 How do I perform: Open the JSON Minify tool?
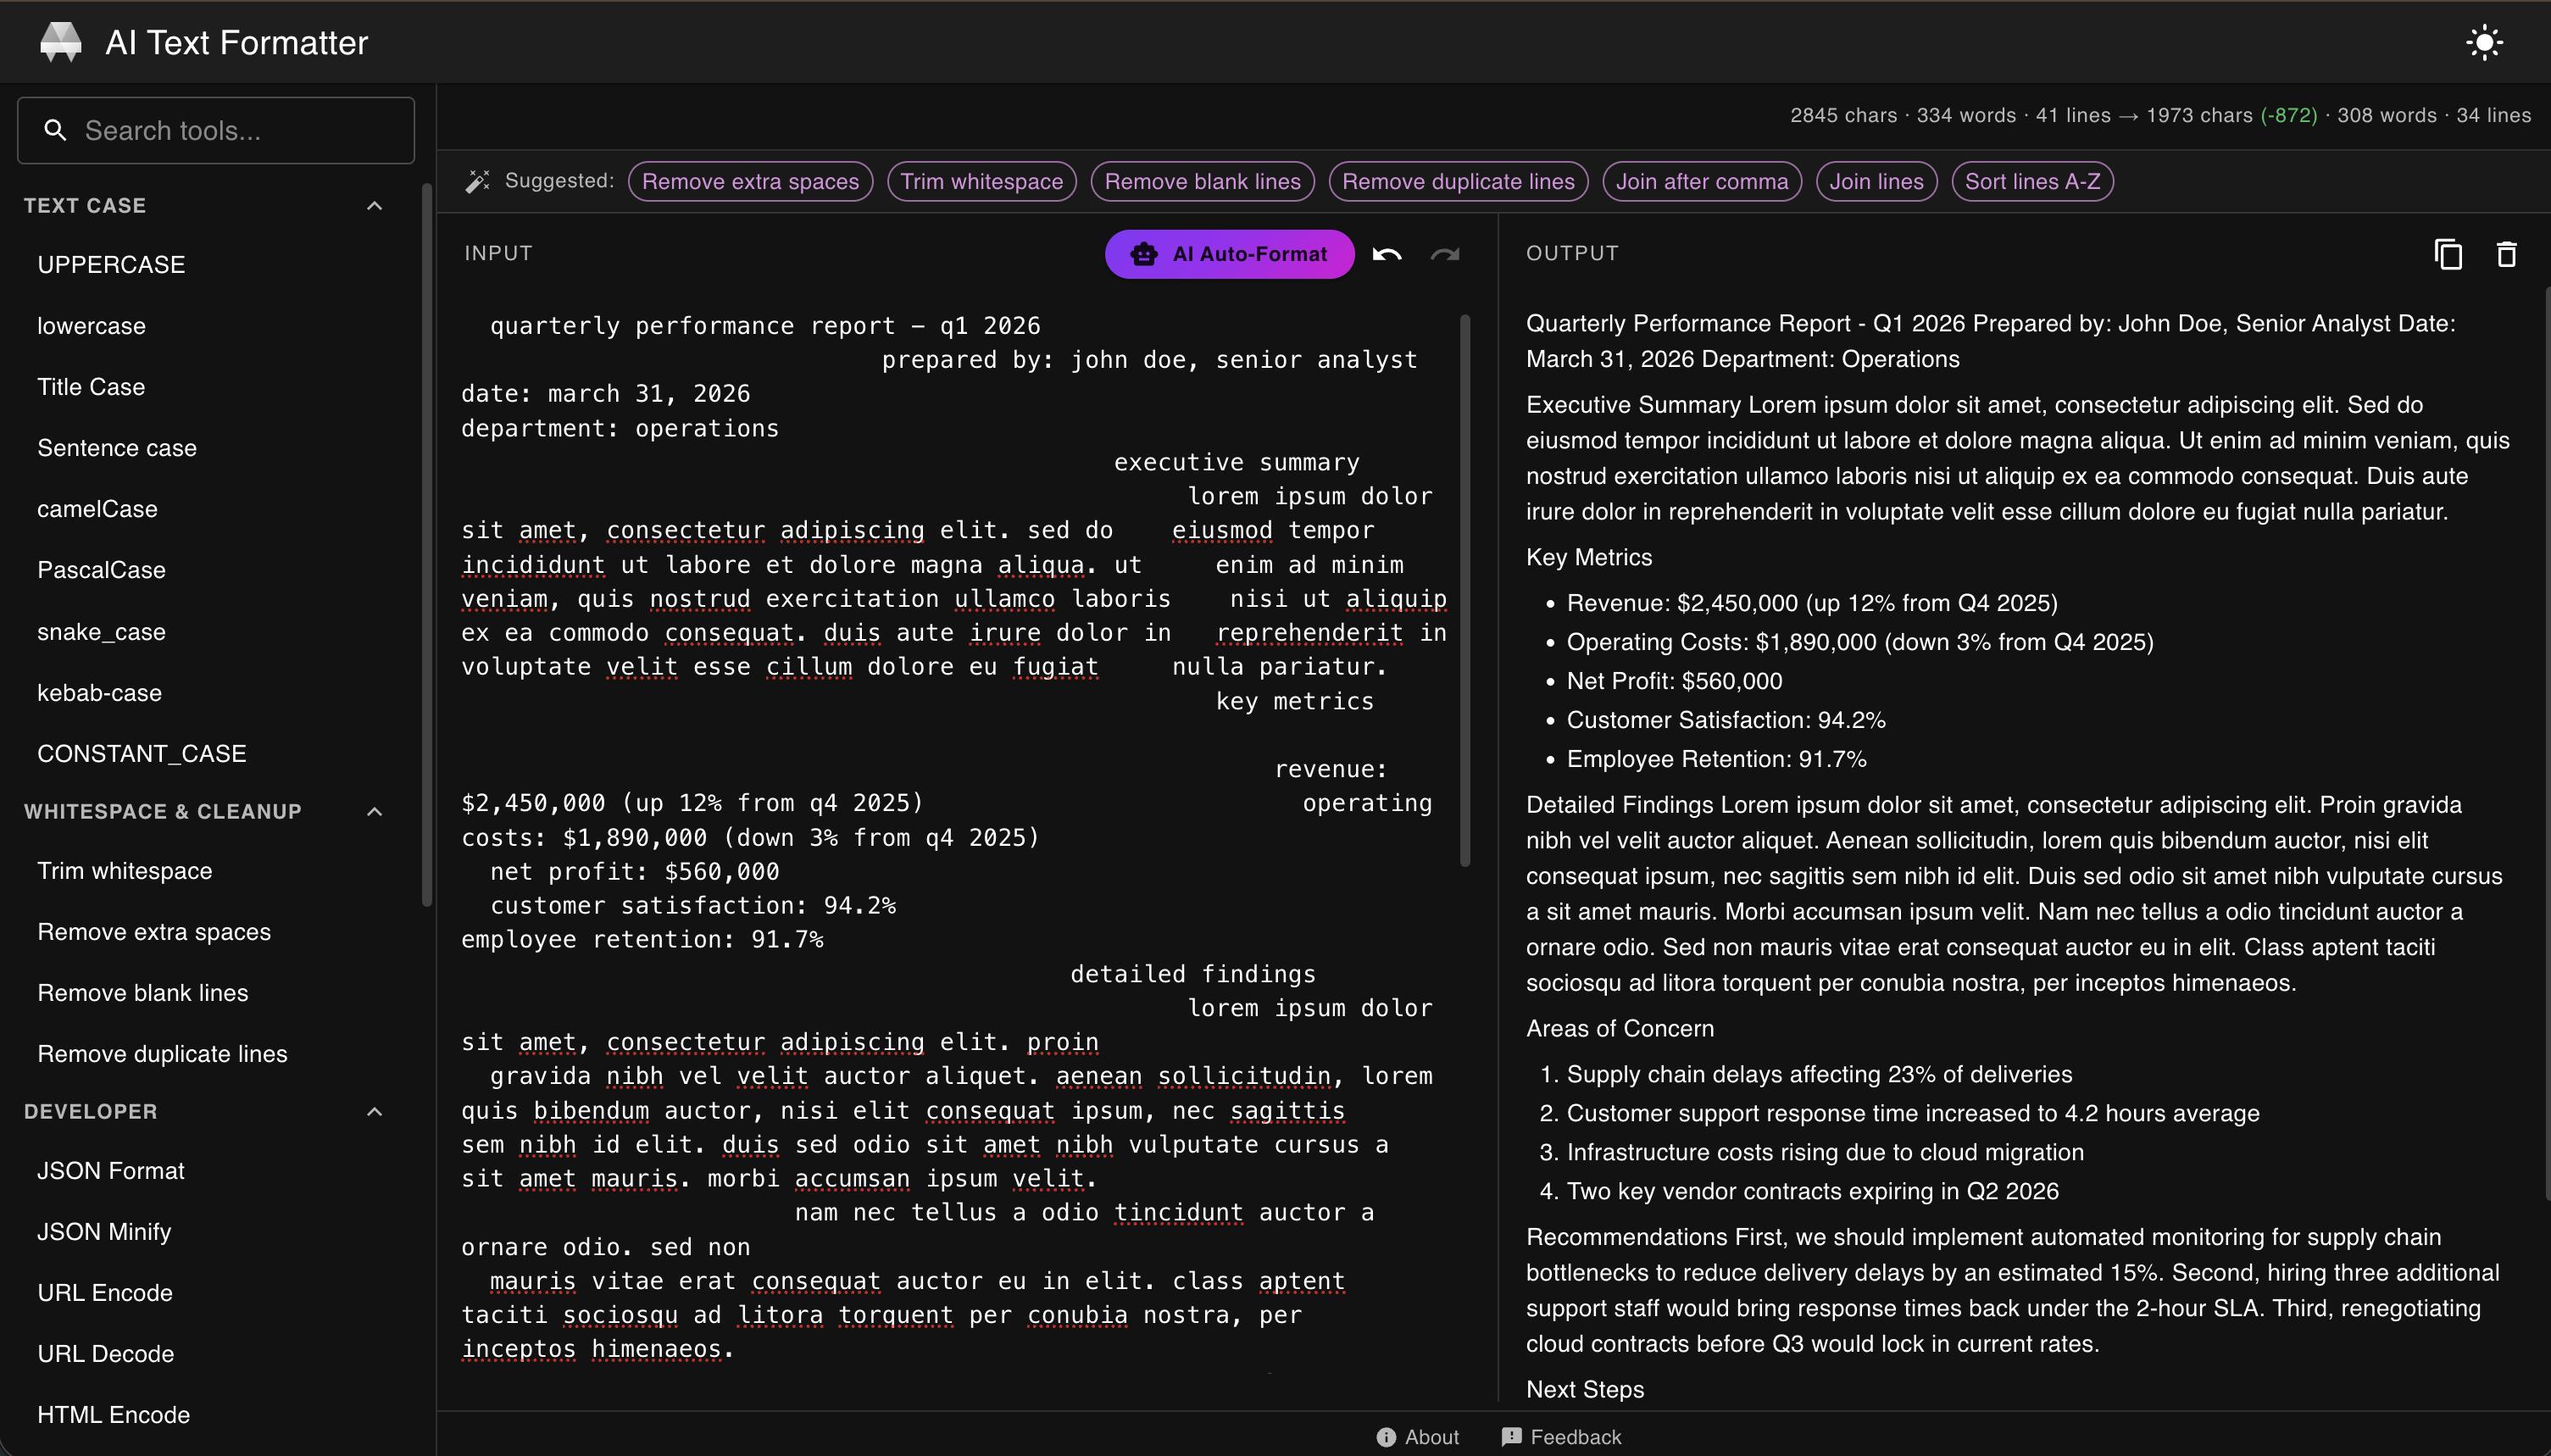tap(104, 1232)
